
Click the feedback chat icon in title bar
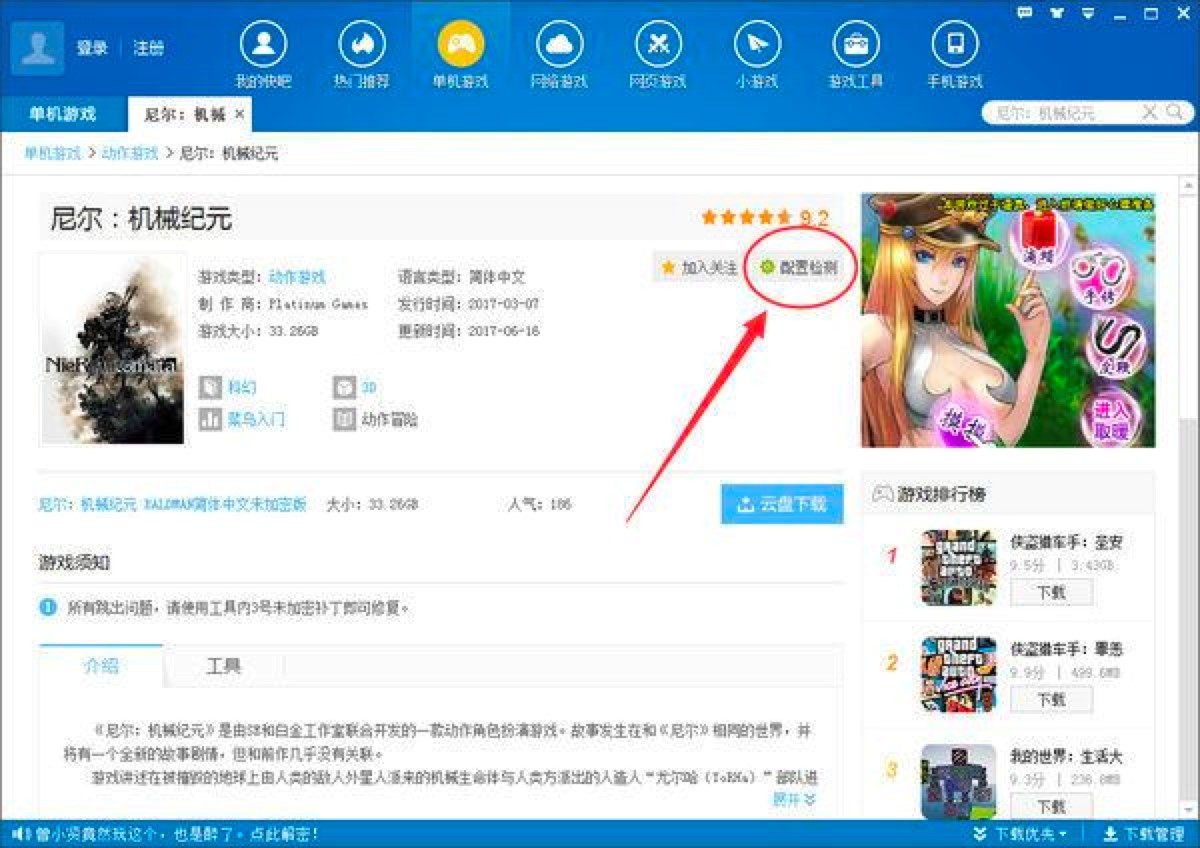[x=1025, y=12]
